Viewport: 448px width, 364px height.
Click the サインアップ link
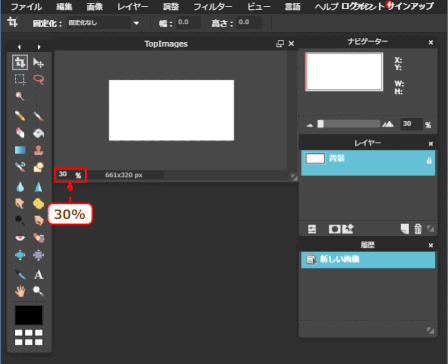pyautogui.click(x=411, y=6)
